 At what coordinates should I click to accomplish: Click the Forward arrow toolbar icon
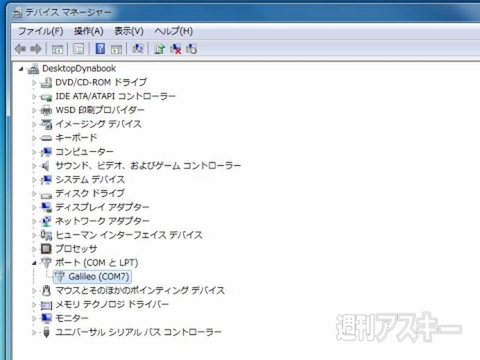tap(36, 49)
